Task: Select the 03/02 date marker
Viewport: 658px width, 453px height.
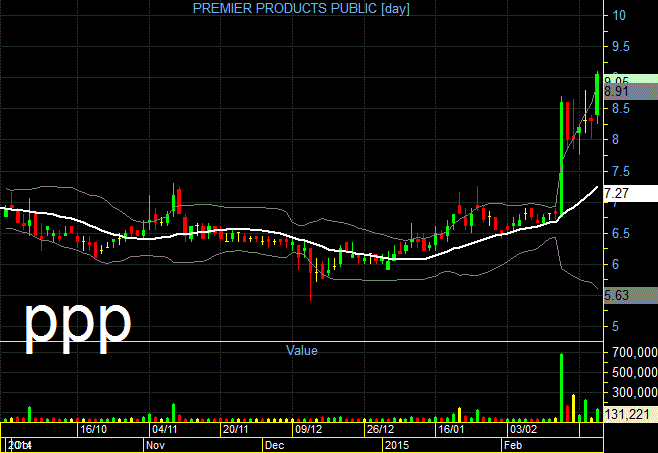Action: click(523, 429)
